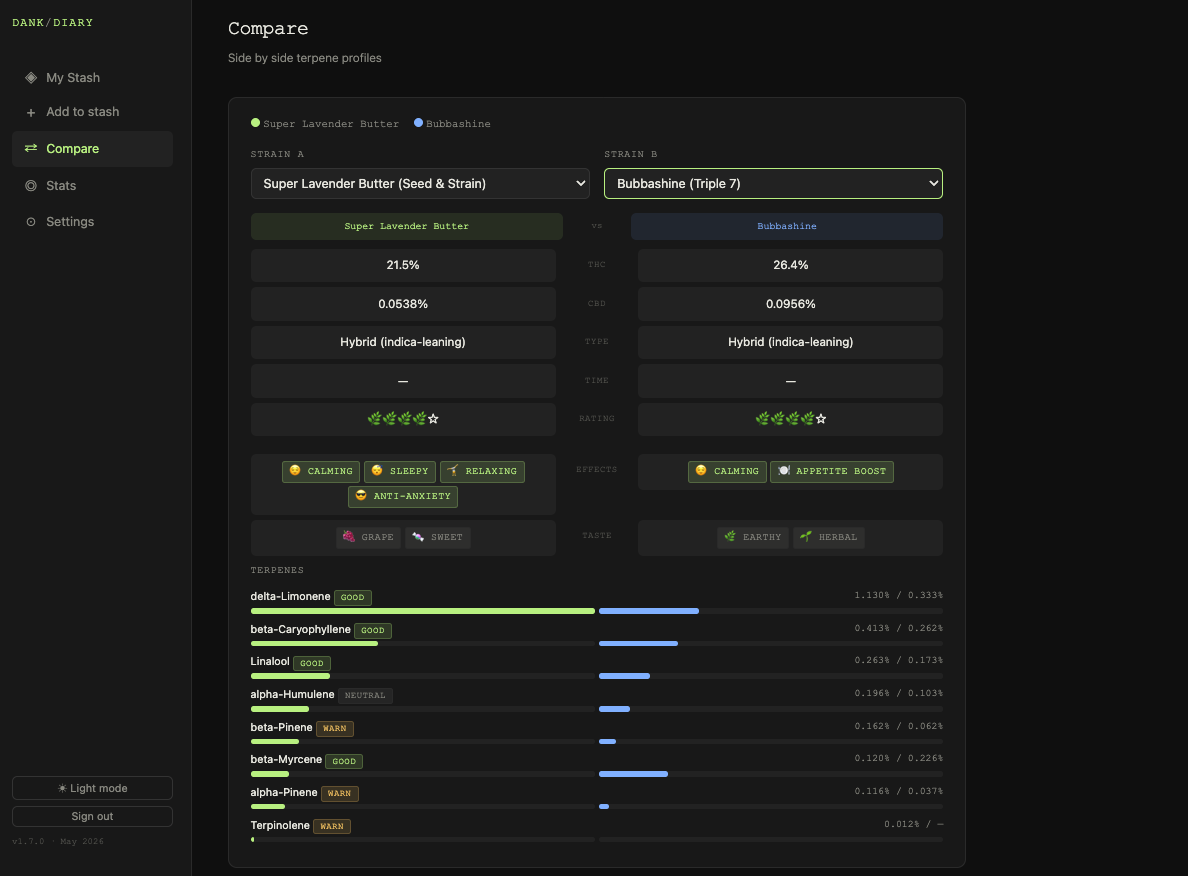Open the Strain A dropdown
Viewport: 1188px width, 876px height.
click(x=420, y=183)
